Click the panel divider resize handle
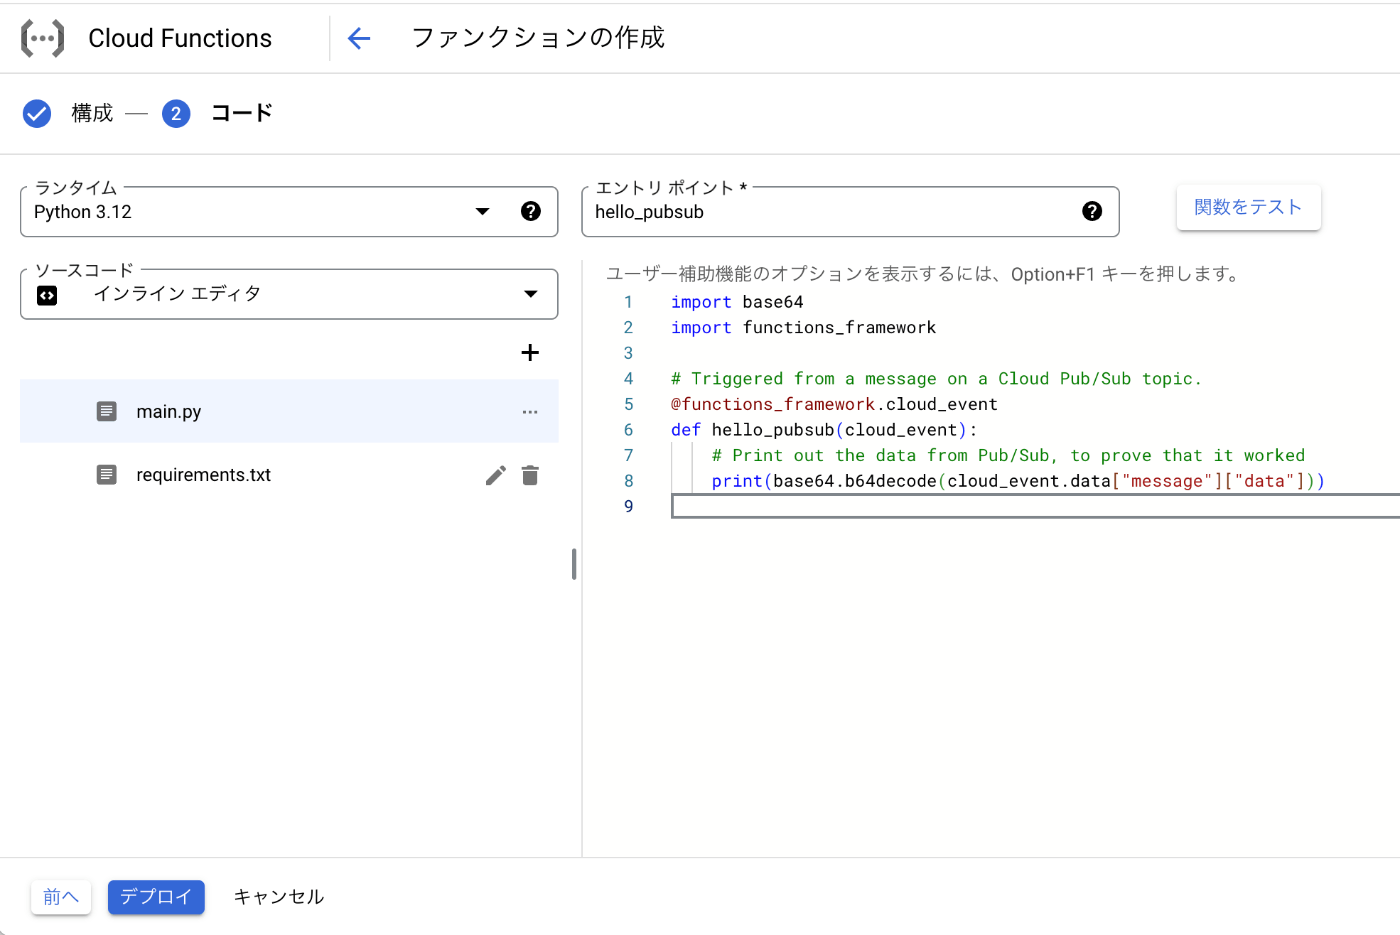The width and height of the screenshot is (1400, 935). click(574, 564)
